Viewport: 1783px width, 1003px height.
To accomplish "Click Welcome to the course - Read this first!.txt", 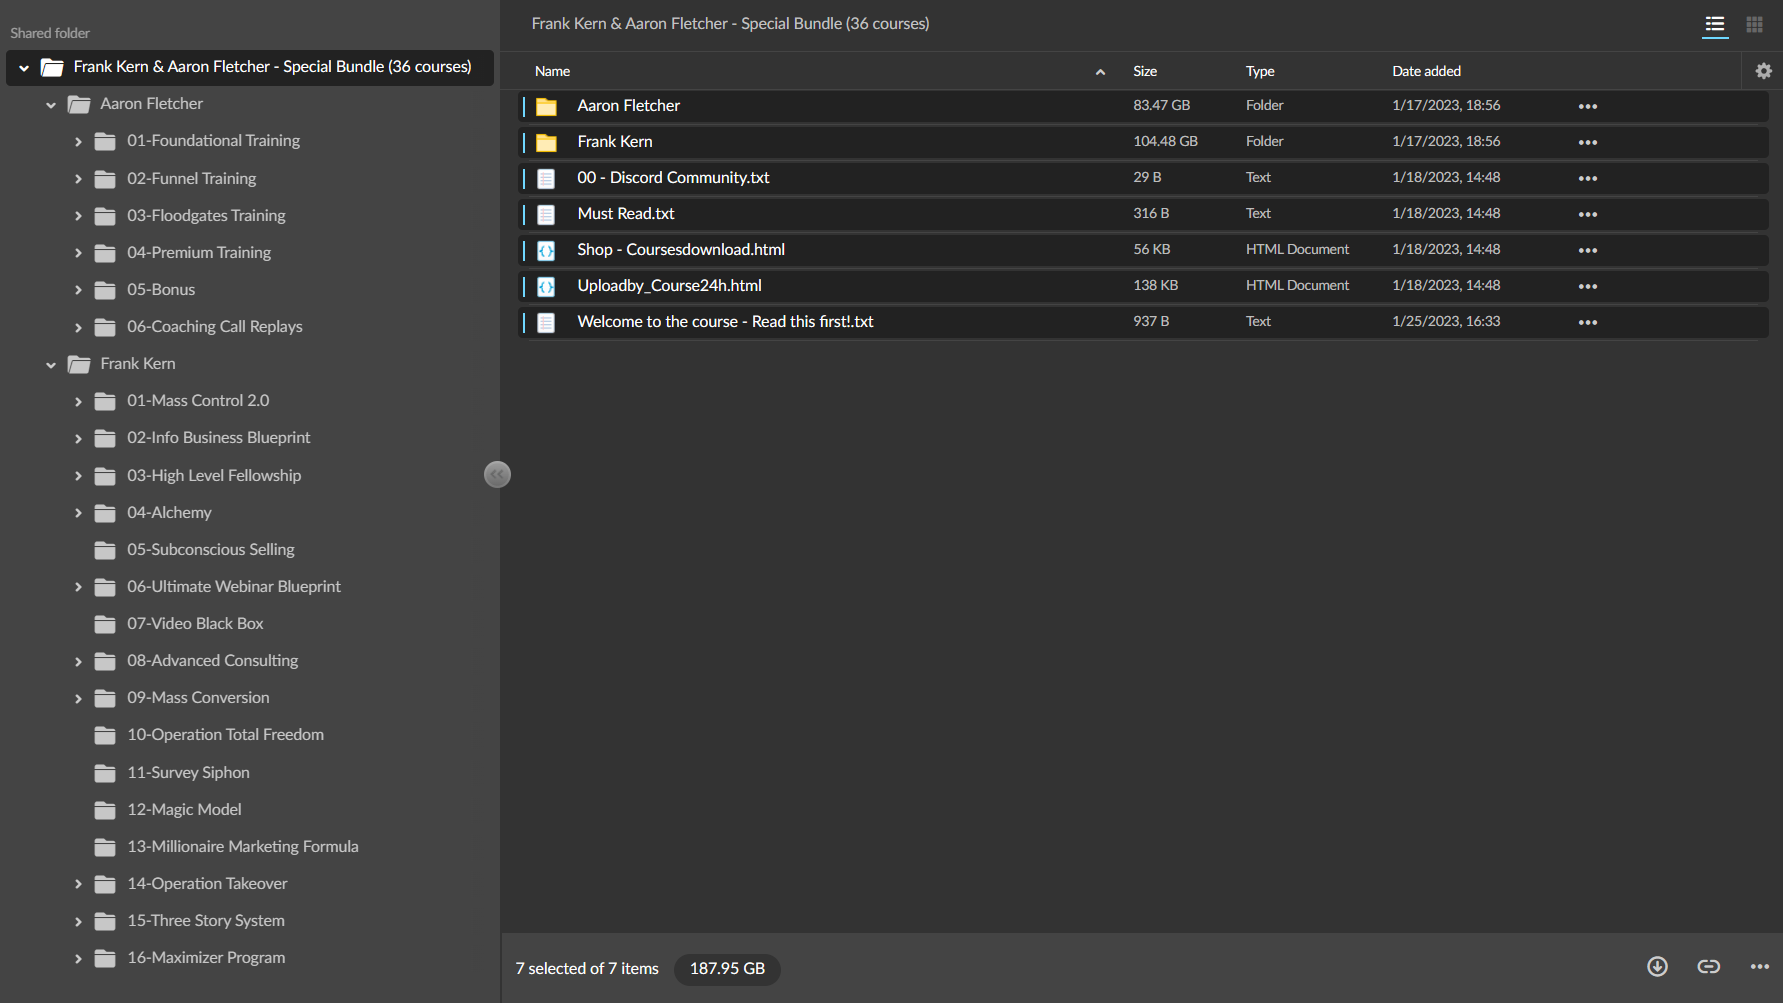I will coord(725,321).
